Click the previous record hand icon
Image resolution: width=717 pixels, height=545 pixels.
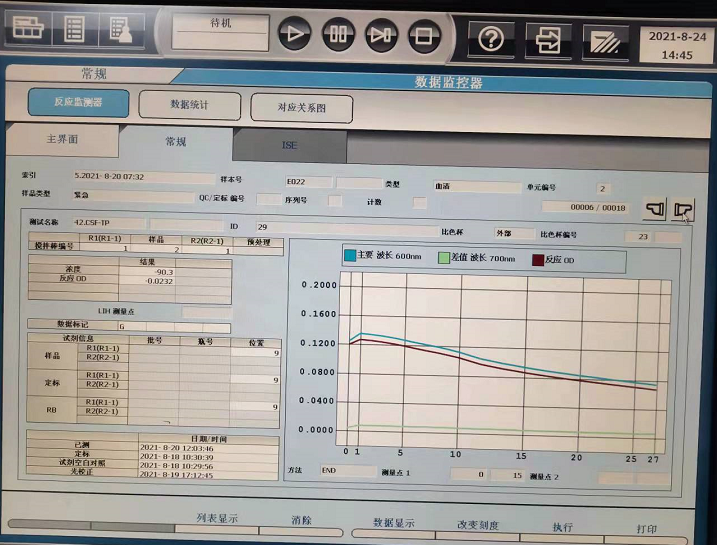tap(655, 209)
